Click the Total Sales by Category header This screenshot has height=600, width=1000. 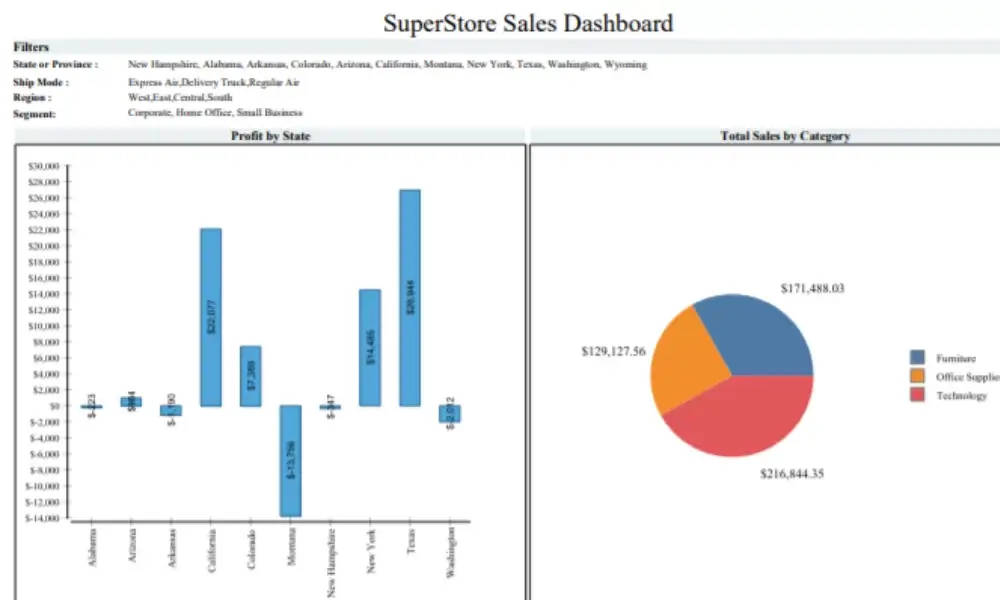(785, 136)
